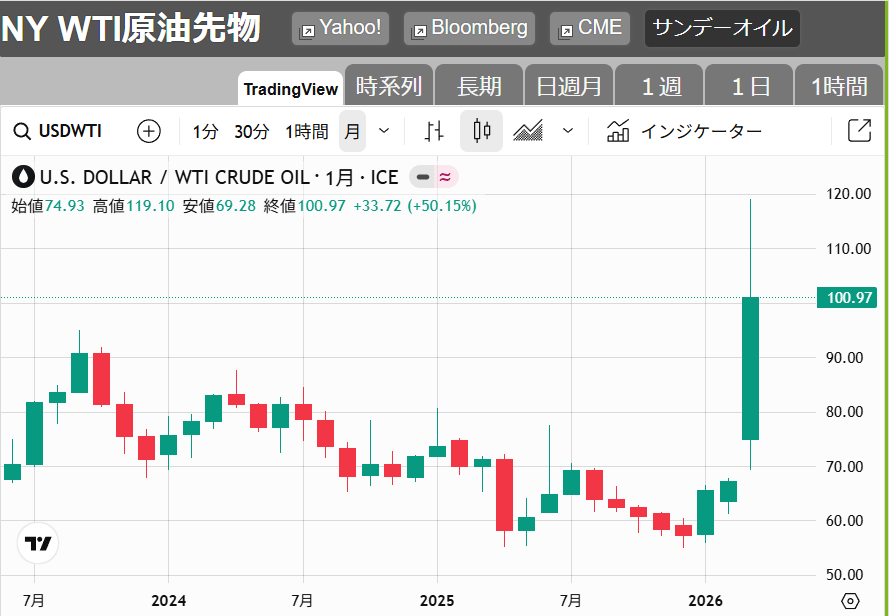
Task: Open chart settings hexagon icon at bottom right
Action: (x=850, y=601)
